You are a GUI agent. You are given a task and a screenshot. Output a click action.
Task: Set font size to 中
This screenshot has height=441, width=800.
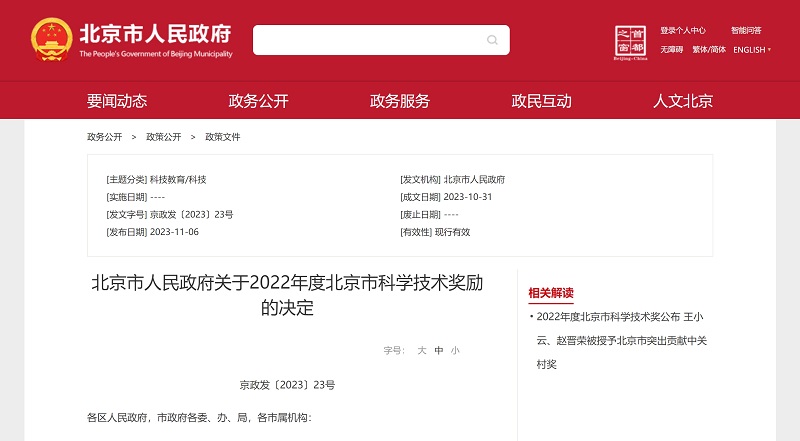point(439,351)
